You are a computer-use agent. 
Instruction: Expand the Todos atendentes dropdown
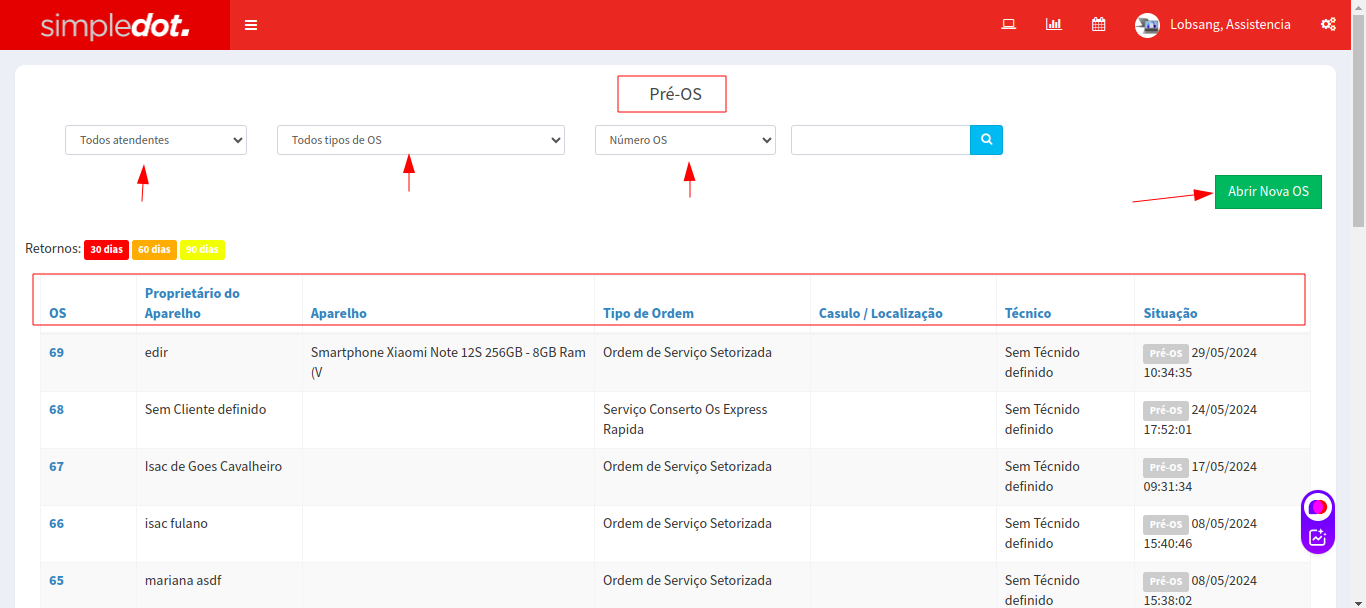pos(156,140)
